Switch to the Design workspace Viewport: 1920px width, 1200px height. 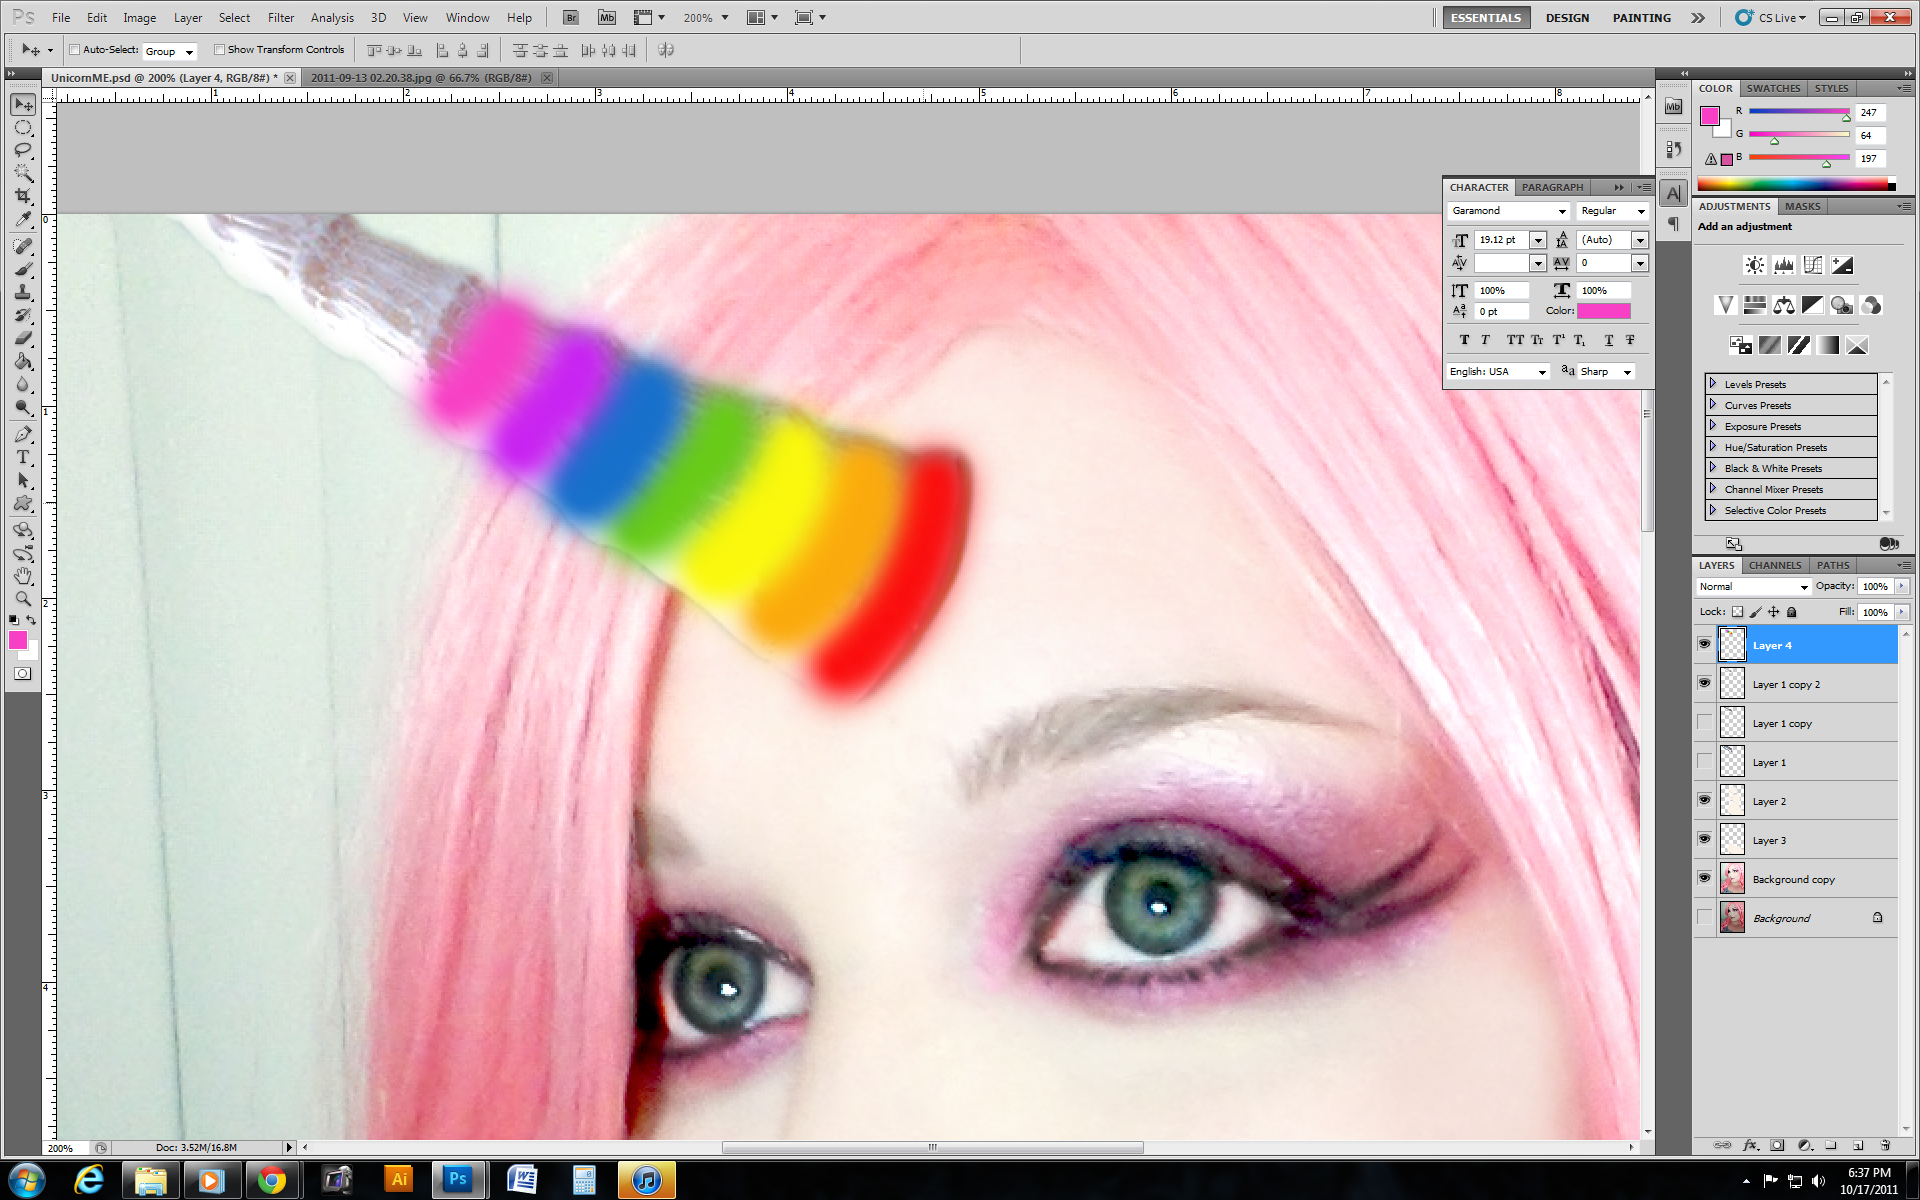point(1567,18)
